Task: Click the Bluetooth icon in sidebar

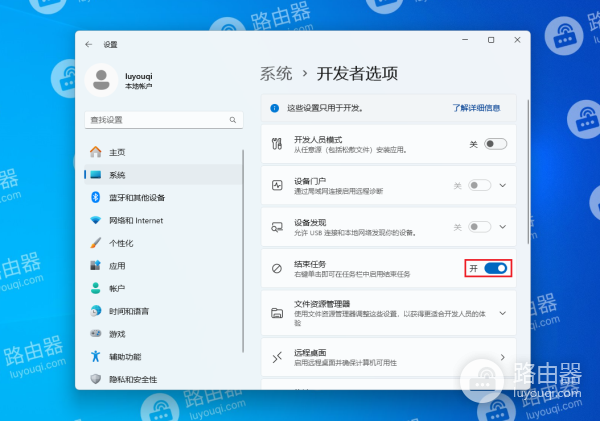Action: pyautogui.click(x=96, y=197)
